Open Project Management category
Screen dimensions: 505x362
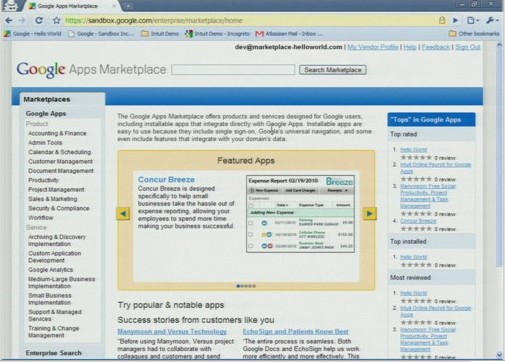(56, 189)
